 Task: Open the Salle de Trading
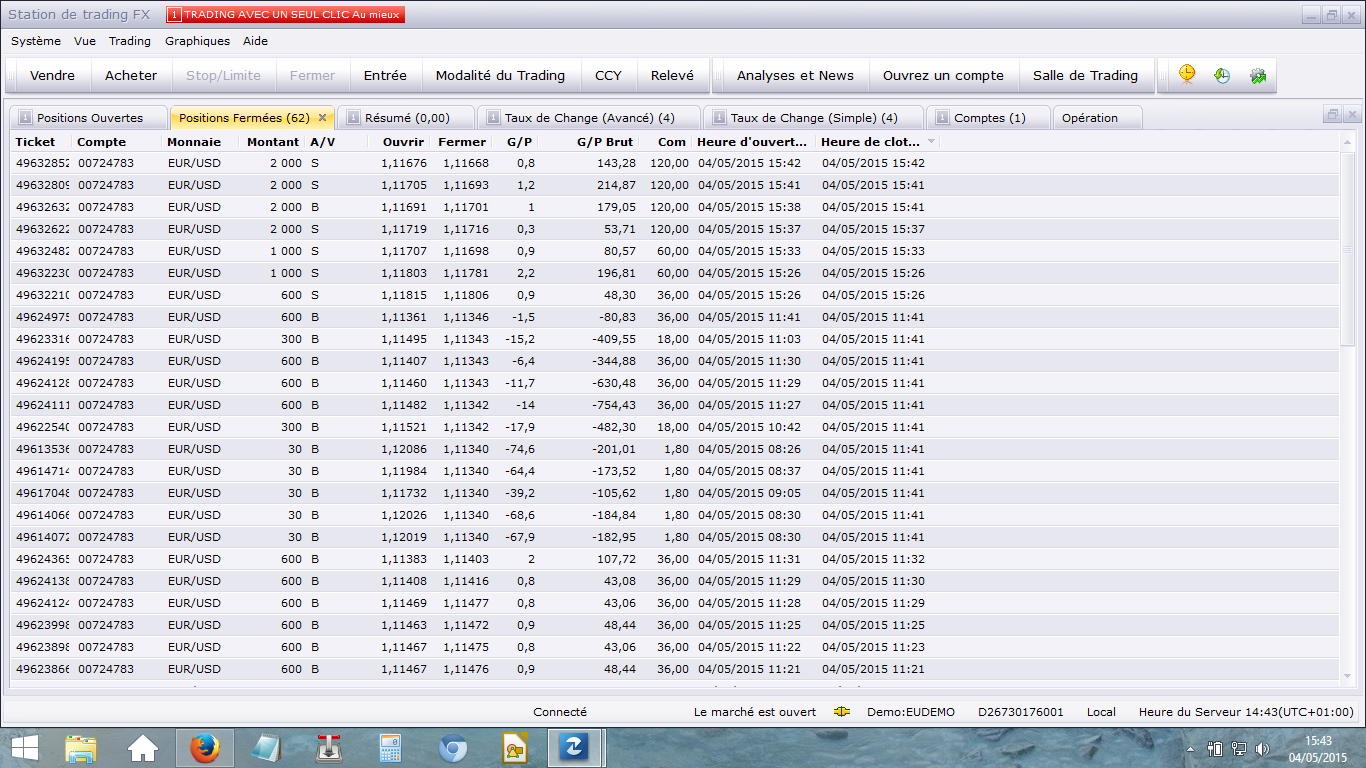click(1085, 76)
